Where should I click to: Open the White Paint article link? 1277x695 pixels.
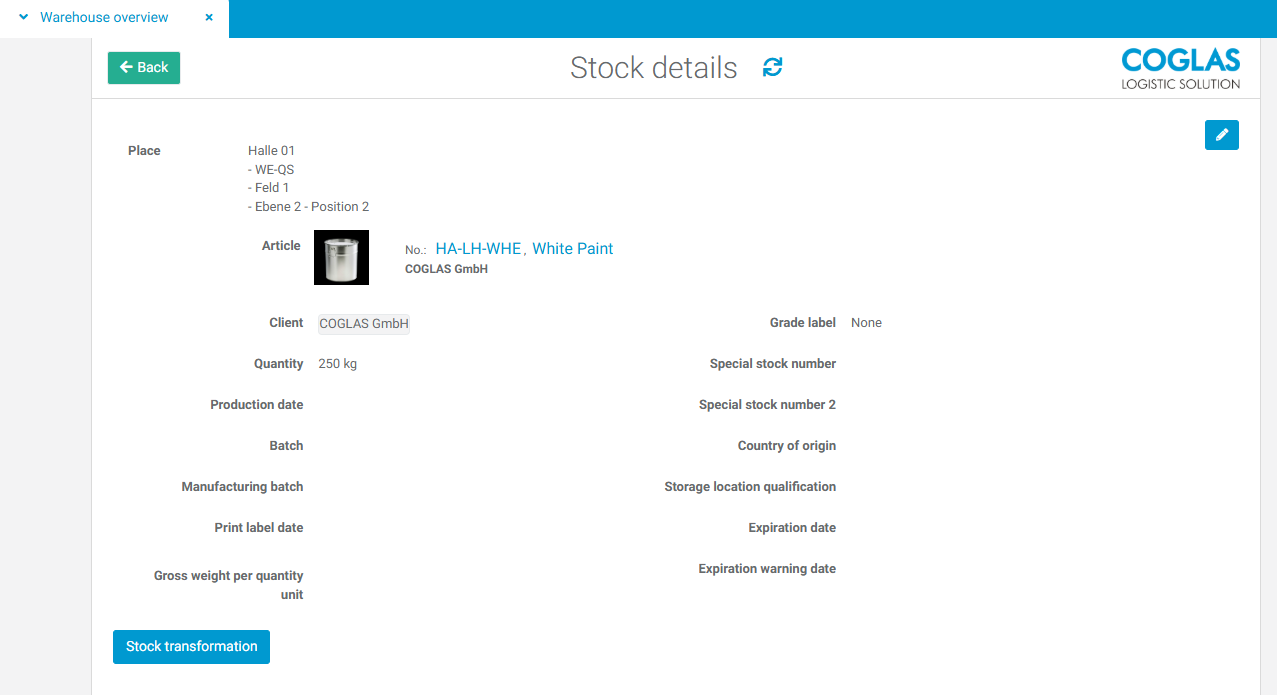tap(572, 248)
